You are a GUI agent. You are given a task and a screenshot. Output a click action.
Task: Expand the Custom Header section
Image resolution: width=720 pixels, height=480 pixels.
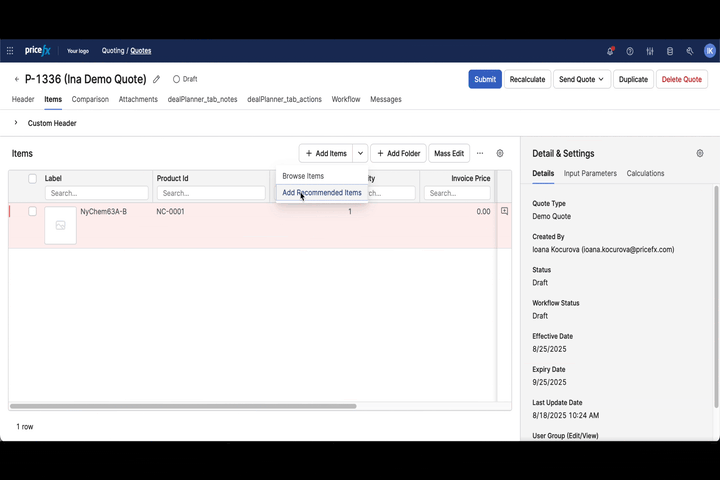[16, 123]
